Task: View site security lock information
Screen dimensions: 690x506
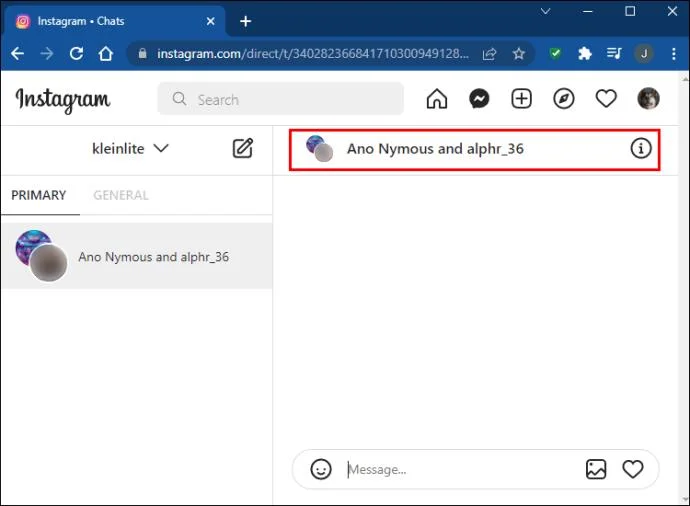Action: pyautogui.click(x=142, y=54)
